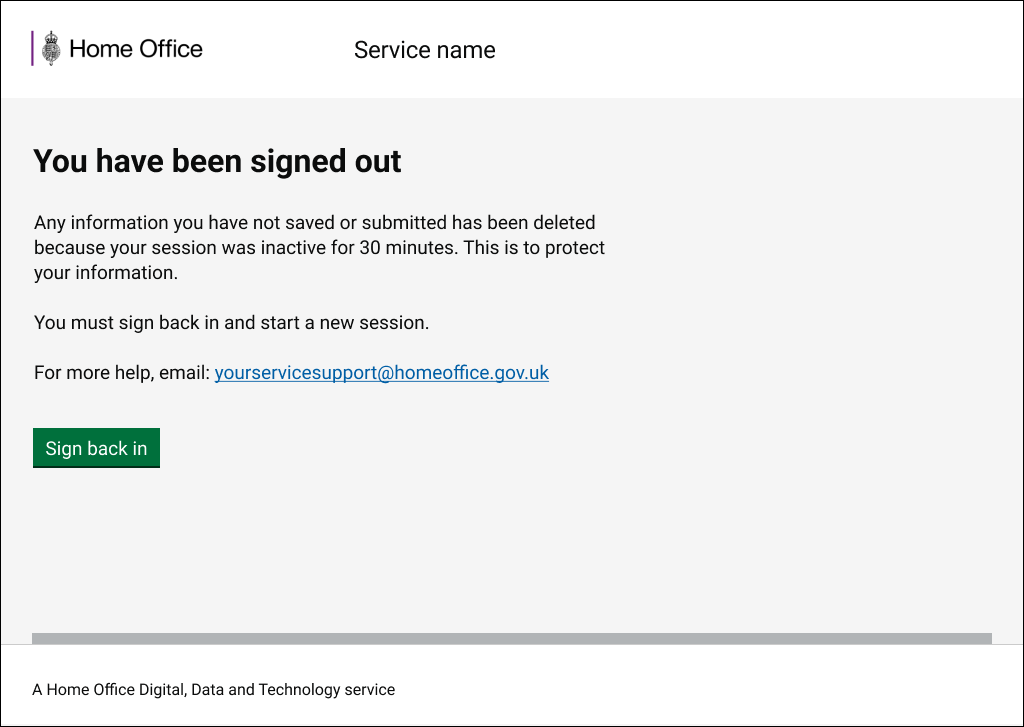Viewport: 1024px width, 727px height.
Task: Click the words "30 minutes" in the paragraph
Action: point(415,247)
